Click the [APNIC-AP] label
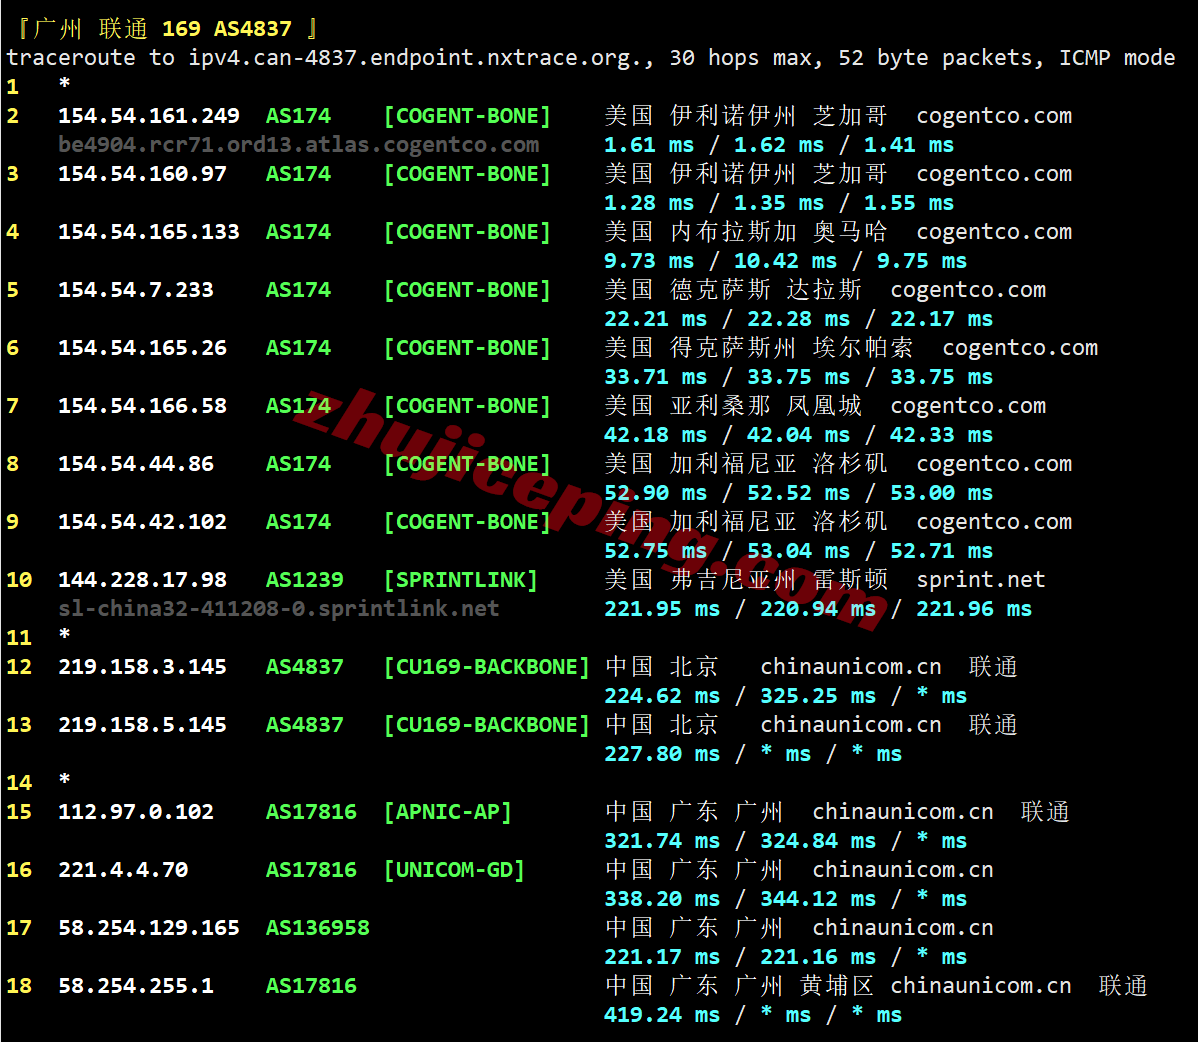Image resolution: width=1198 pixels, height=1042 pixels. [x=448, y=812]
